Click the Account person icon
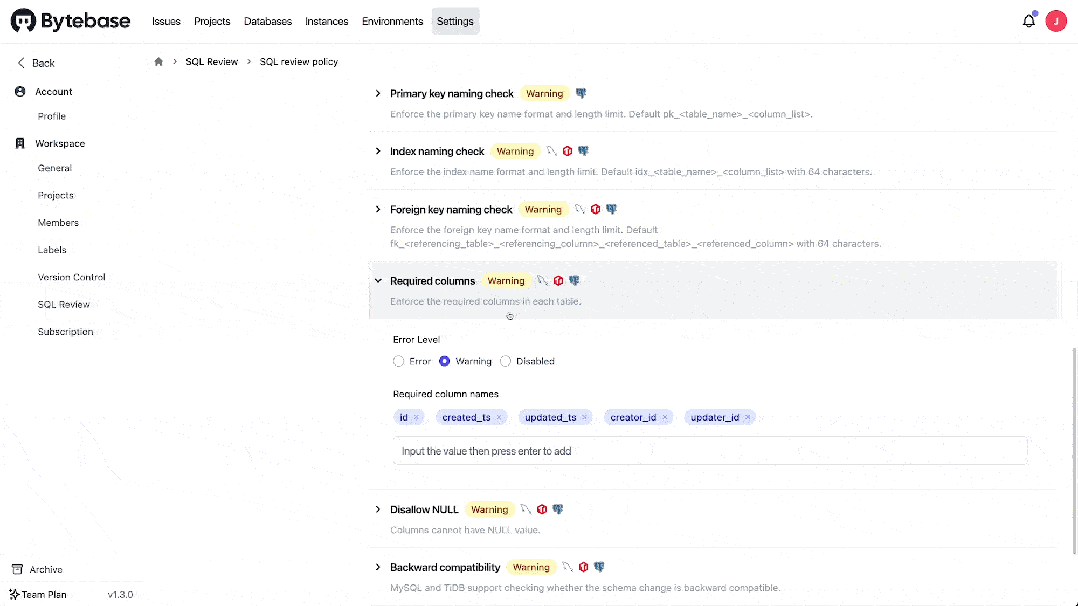The width and height of the screenshot is (1078, 606). (x=20, y=91)
